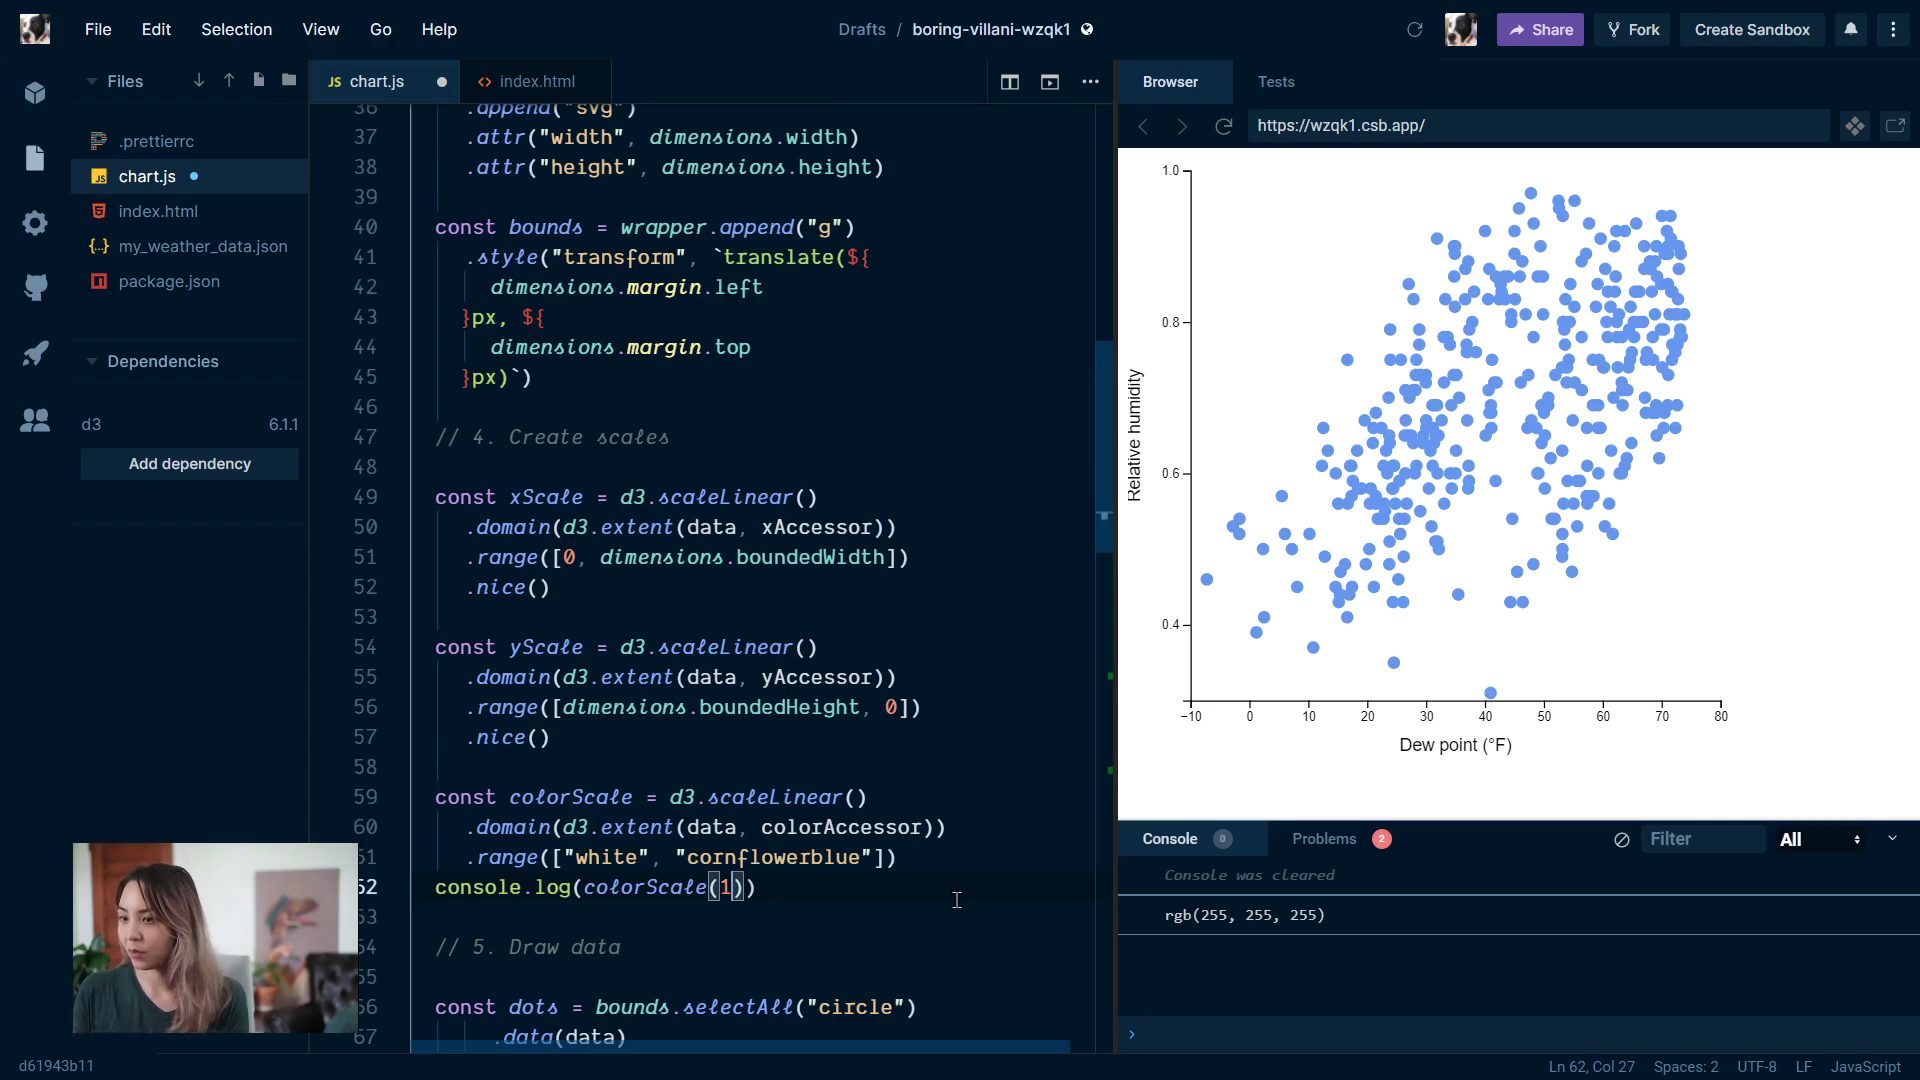
Task: Clear the console output
Action: pos(1621,840)
